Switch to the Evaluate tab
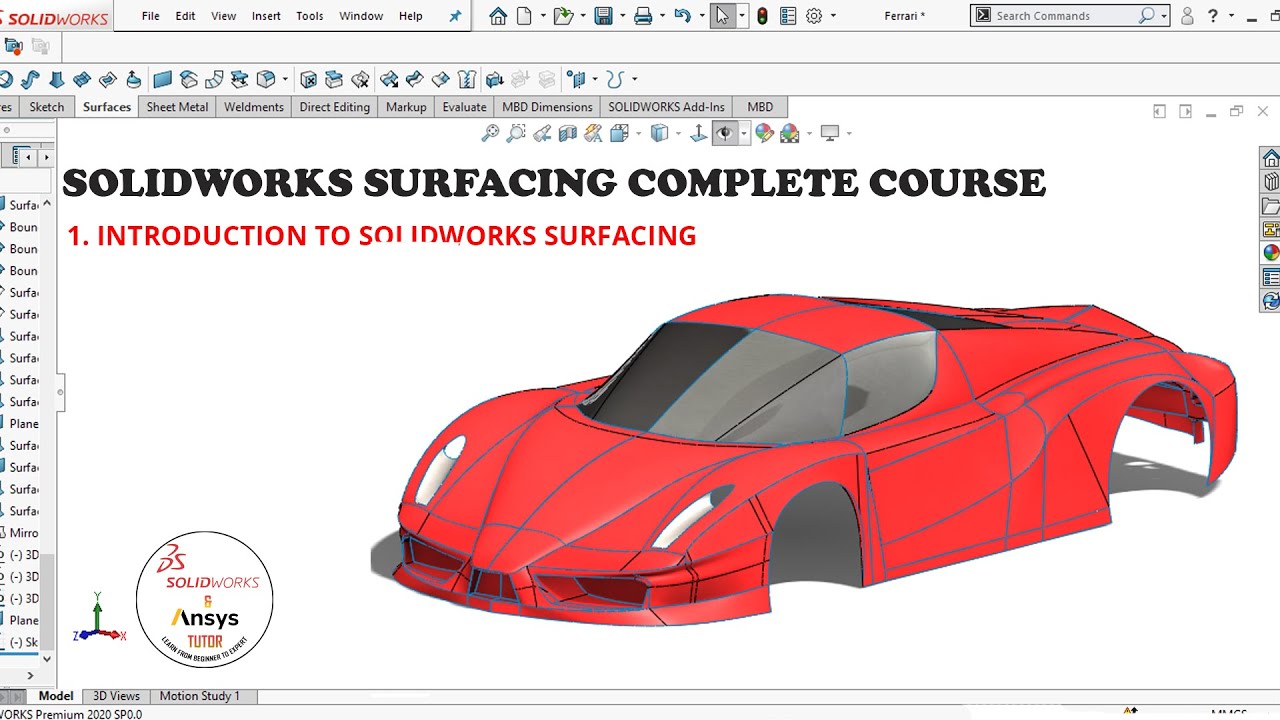1280x720 pixels. tap(464, 107)
